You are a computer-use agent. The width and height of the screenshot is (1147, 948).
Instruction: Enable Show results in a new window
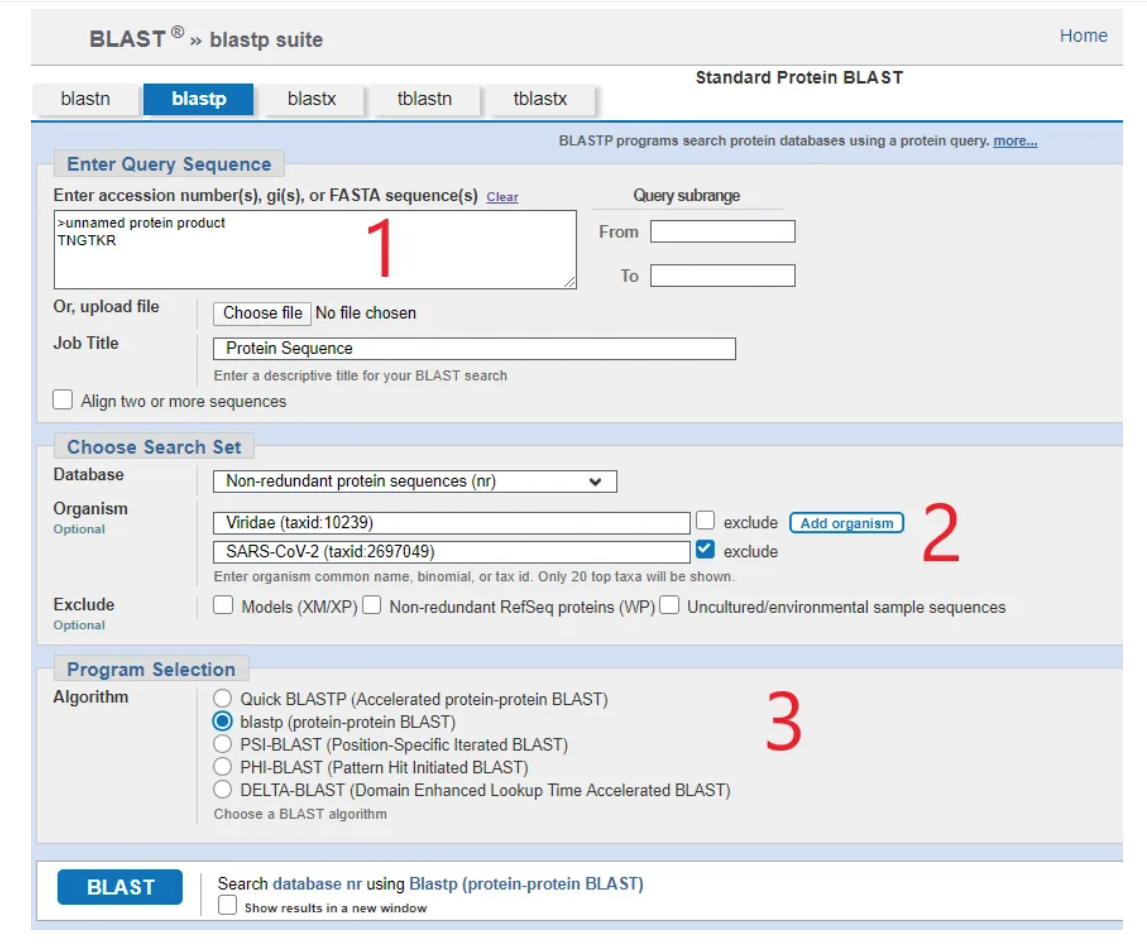click(228, 906)
